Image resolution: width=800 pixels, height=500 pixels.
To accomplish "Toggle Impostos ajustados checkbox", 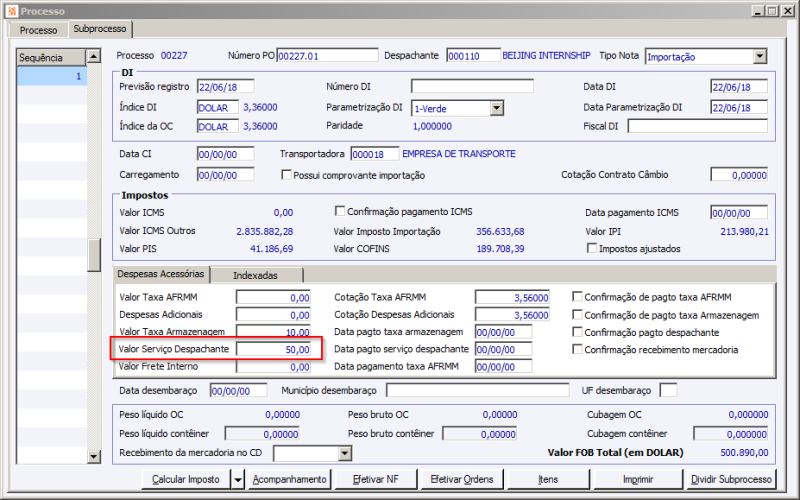I will [x=591, y=248].
